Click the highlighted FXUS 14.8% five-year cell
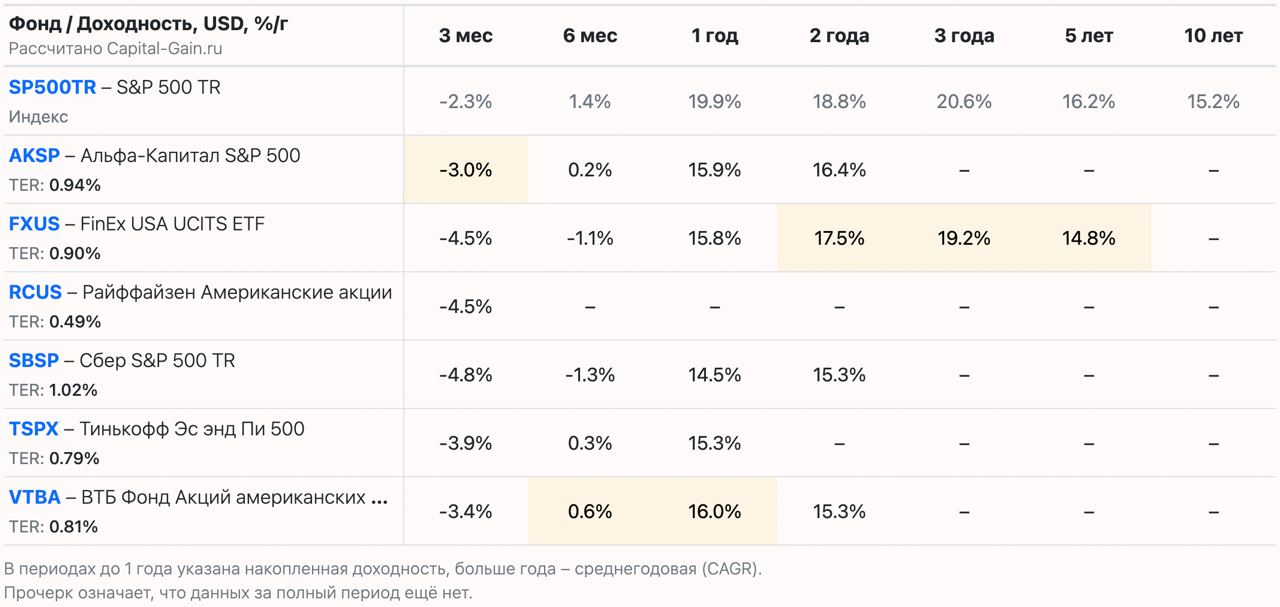Viewport: 1280px width, 607px height. click(x=1089, y=238)
